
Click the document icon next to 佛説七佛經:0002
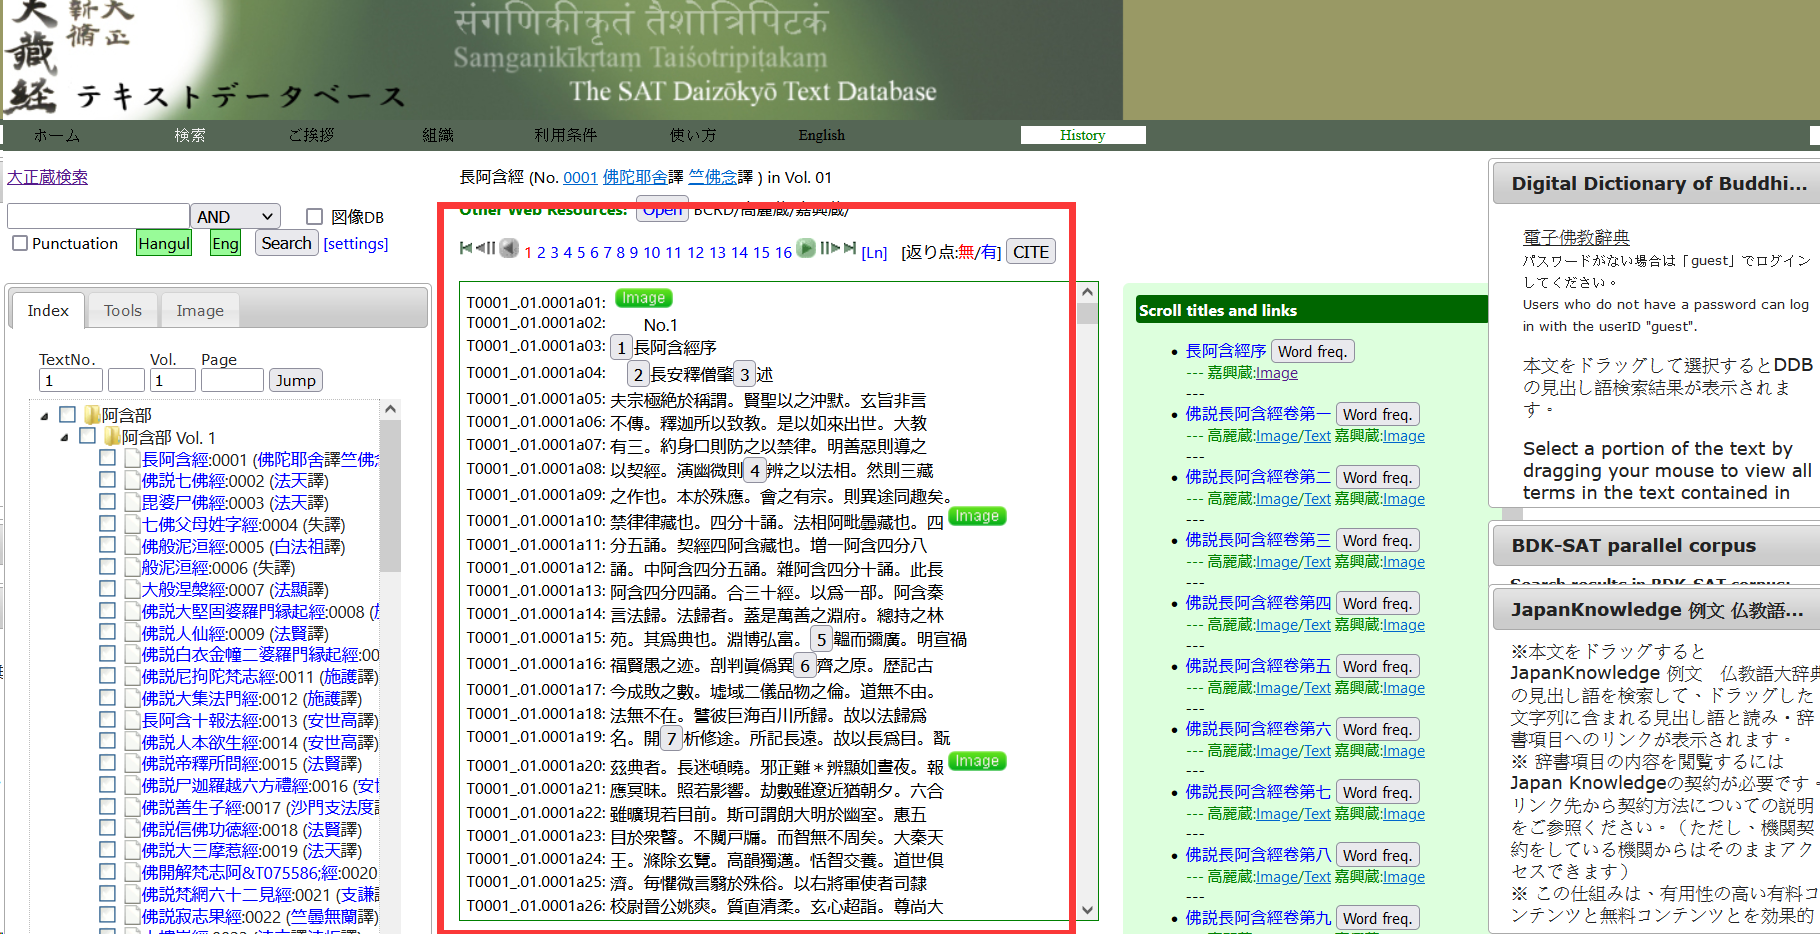(133, 480)
